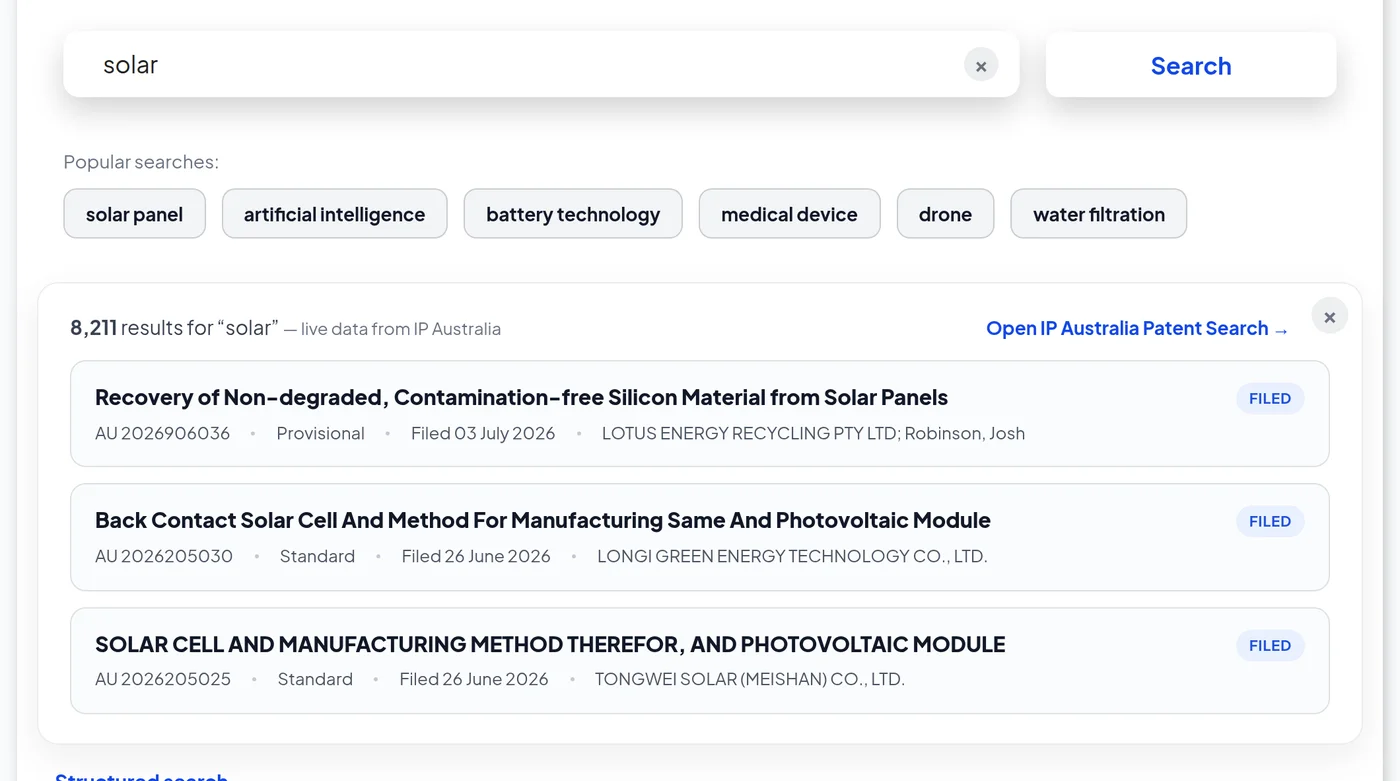This screenshot has width=1400, height=781.
Task: Open IP Australia Patent Search link
Action: pyautogui.click(x=1137, y=328)
